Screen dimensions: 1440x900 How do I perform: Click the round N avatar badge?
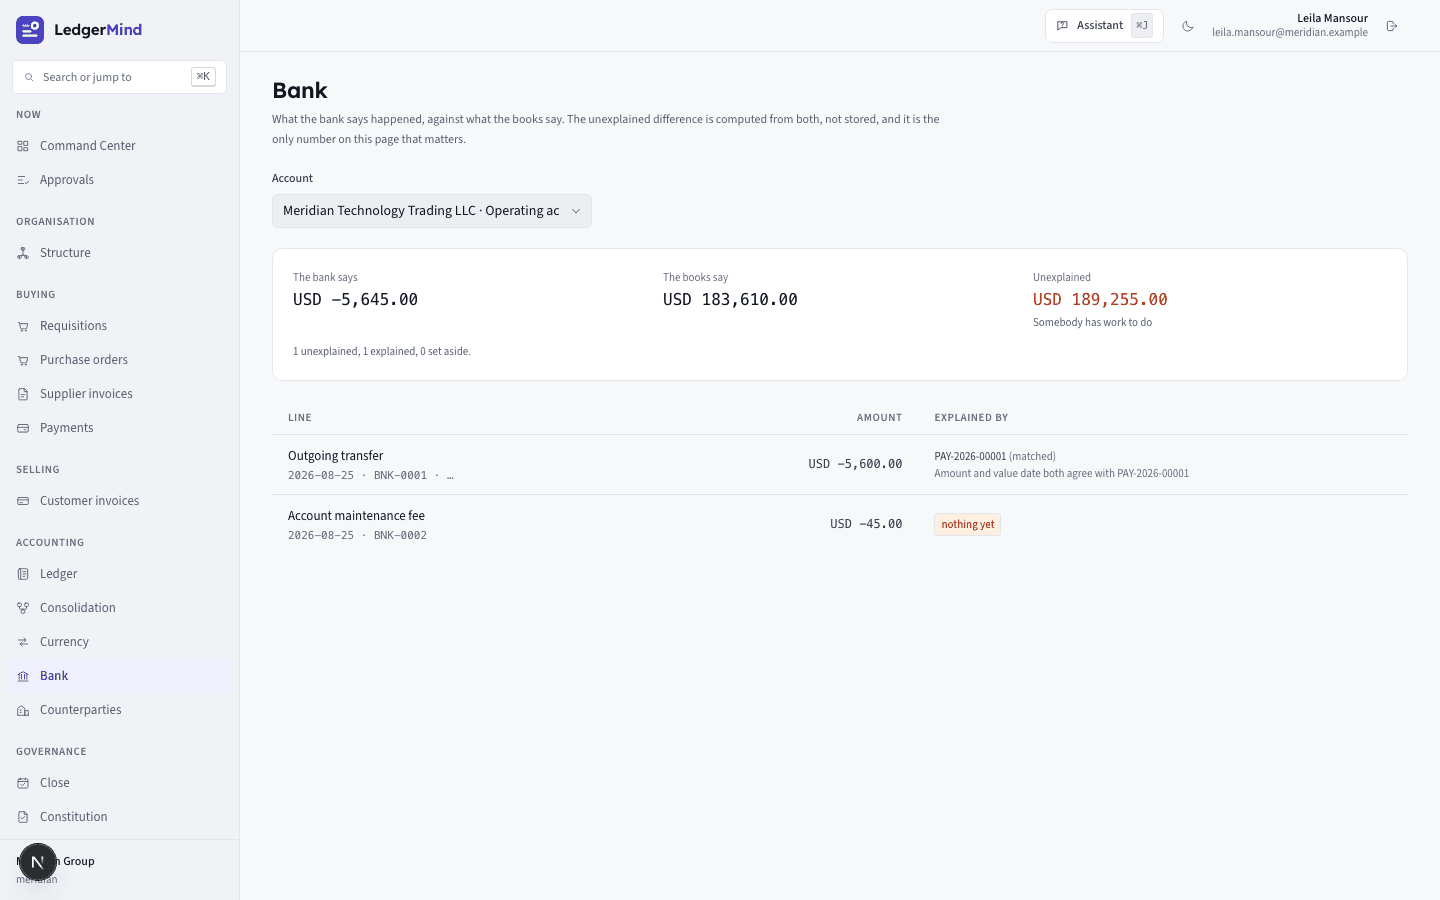click(x=38, y=862)
